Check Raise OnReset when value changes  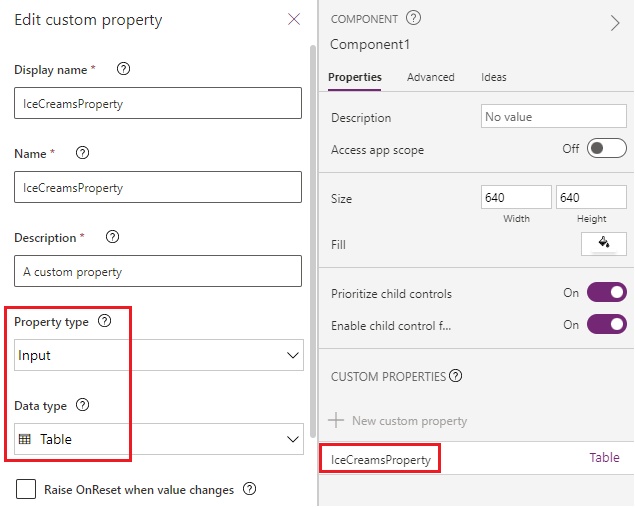pyautogui.click(x=26, y=489)
